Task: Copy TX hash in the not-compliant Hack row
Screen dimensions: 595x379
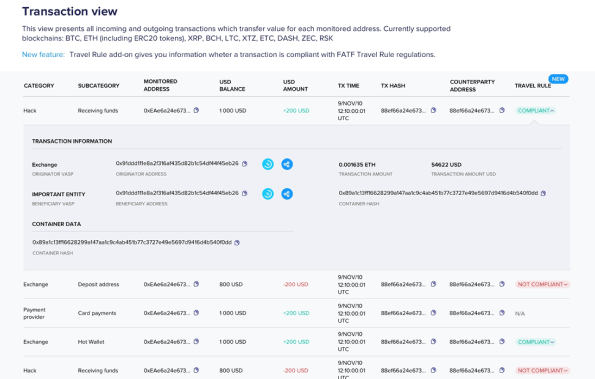Action: [x=433, y=370]
